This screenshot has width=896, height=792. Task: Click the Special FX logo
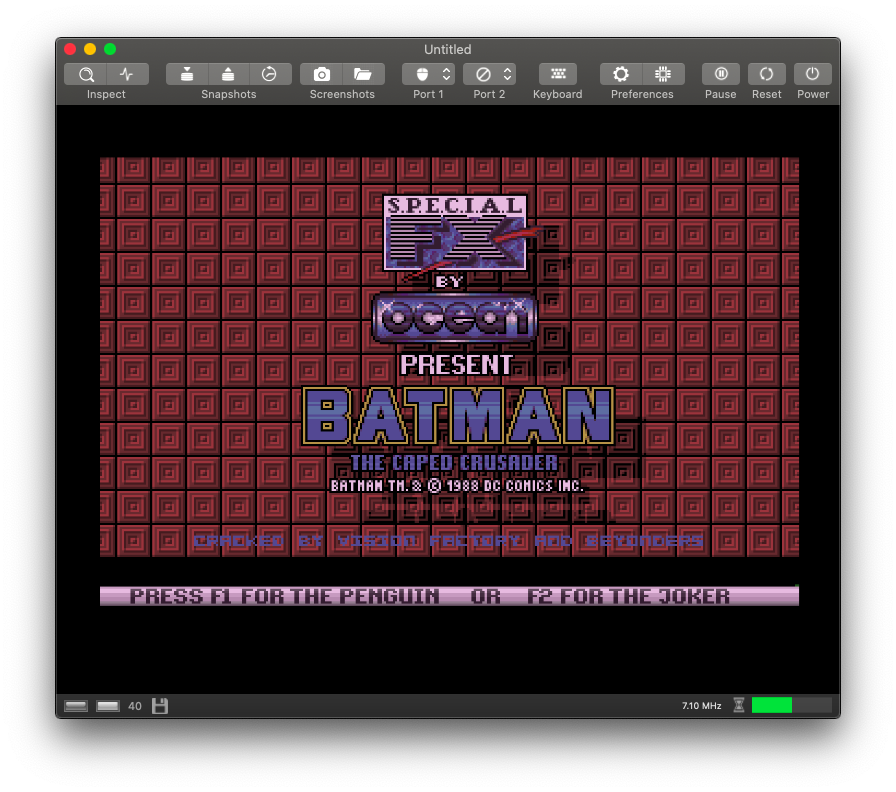coord(455,233)
